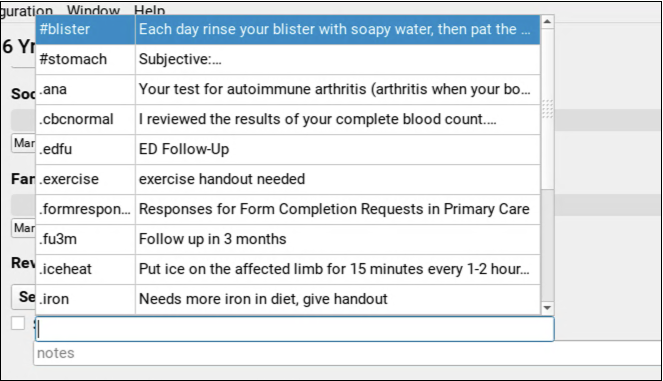Choose the #stomach template row

tap(288, 60)
